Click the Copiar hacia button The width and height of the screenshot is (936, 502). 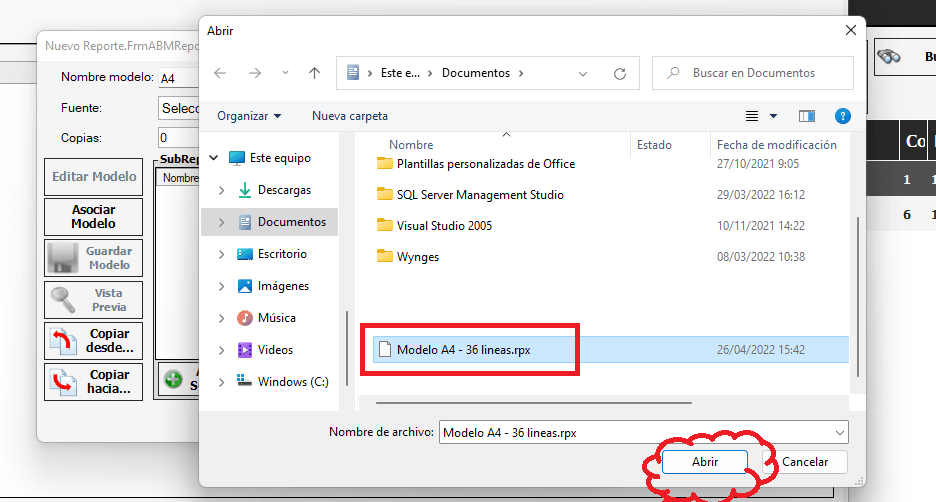[x=94, y=381]
